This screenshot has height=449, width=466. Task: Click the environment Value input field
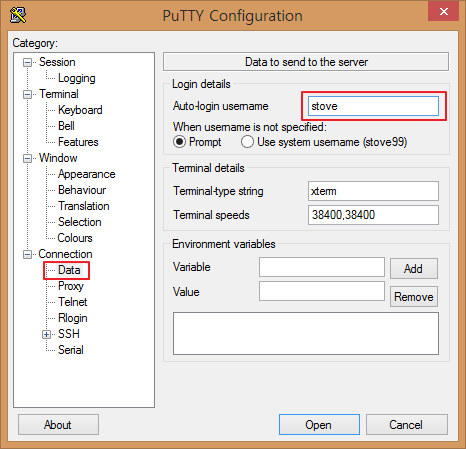coord(322,291)
